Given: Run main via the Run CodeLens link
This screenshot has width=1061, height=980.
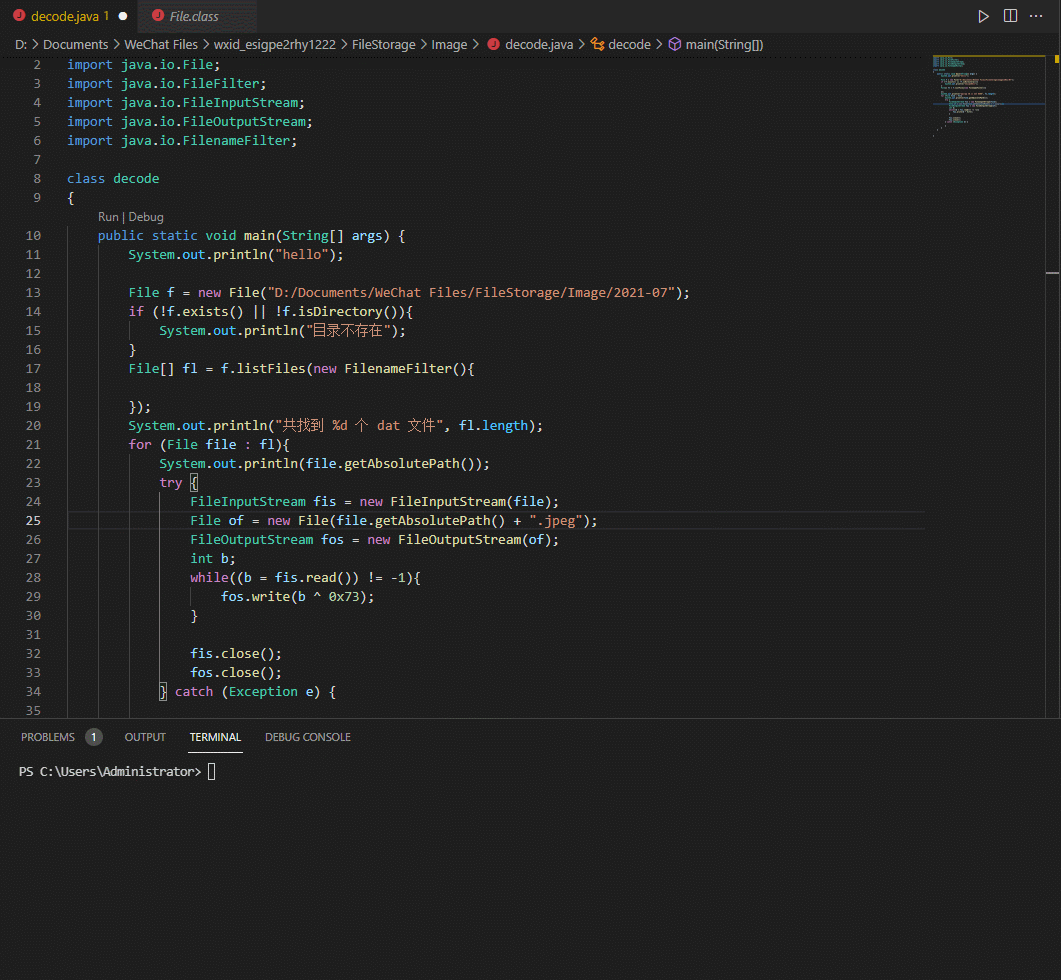Looking at the screenshot, I should [108, 216].
